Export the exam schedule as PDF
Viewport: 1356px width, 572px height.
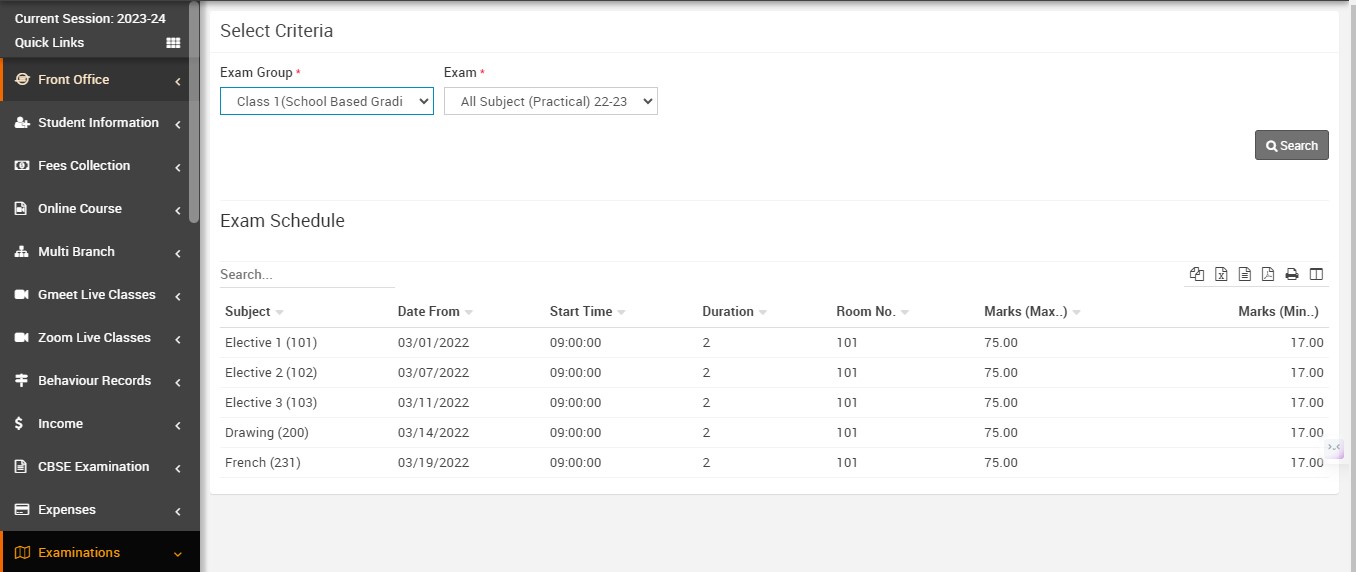pyautogui.click(x=1268, y=274)
